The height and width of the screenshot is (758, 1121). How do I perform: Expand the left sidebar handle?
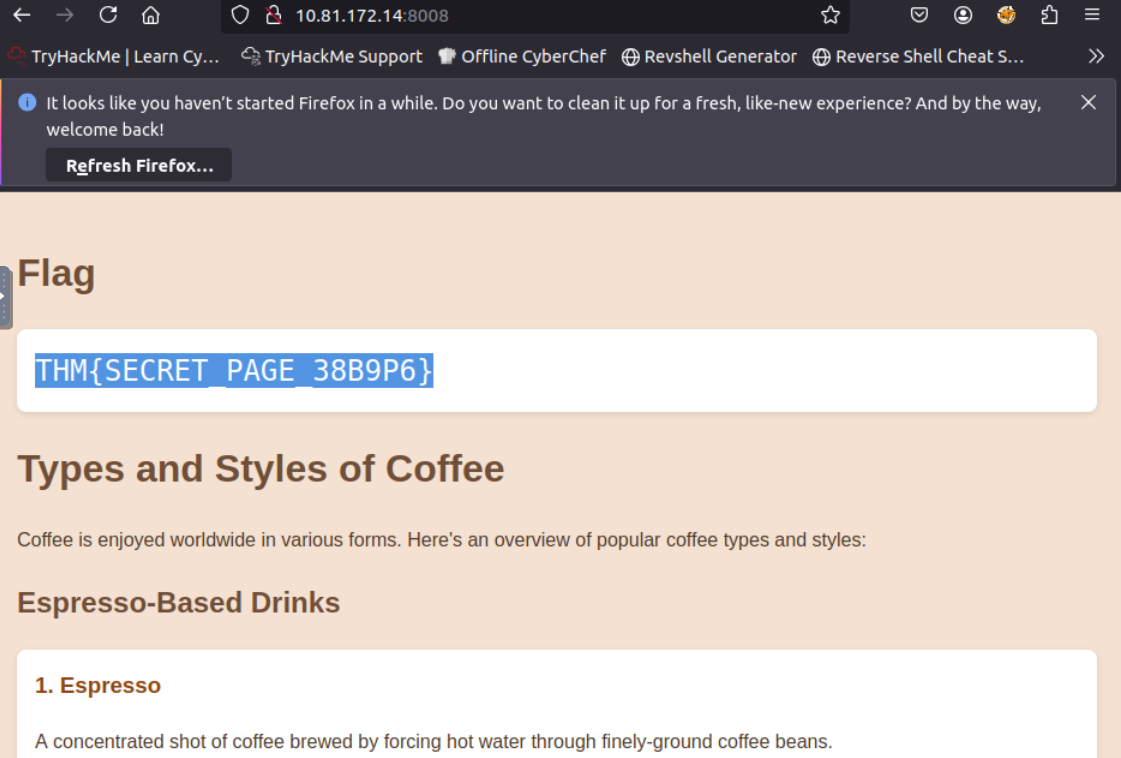point(5,297)
